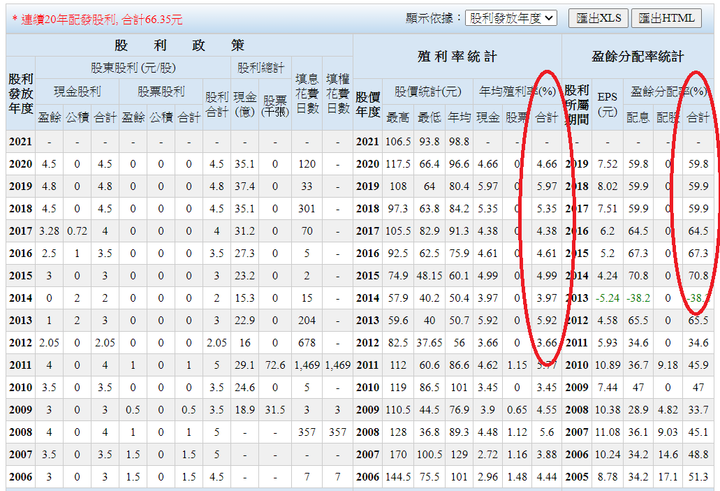Click the 144.5 highest price cell
Viewport: 720px width, 491px height.
point(398,477)
